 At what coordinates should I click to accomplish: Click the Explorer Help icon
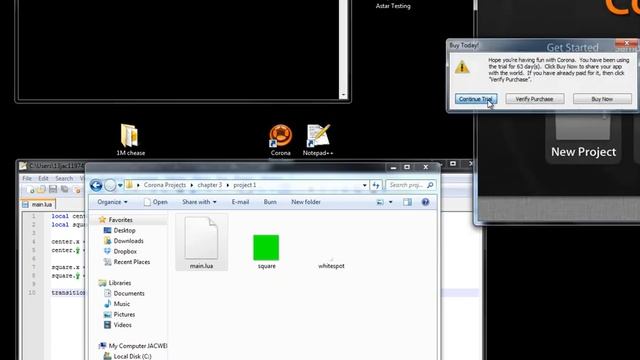point(425,202)
